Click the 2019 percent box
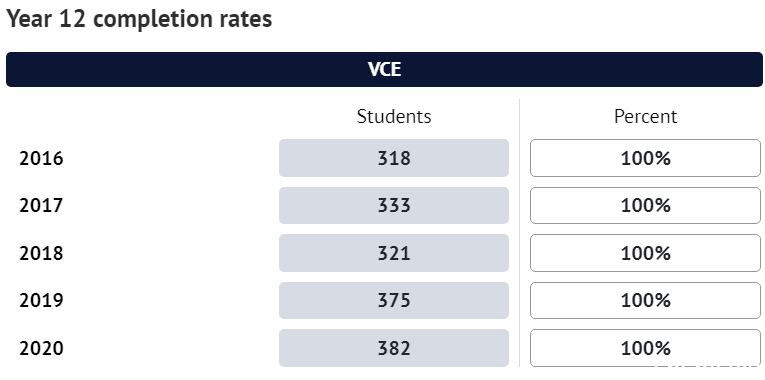Image resolution: width=765 pixels, height=380 pixels. [645, 300]
